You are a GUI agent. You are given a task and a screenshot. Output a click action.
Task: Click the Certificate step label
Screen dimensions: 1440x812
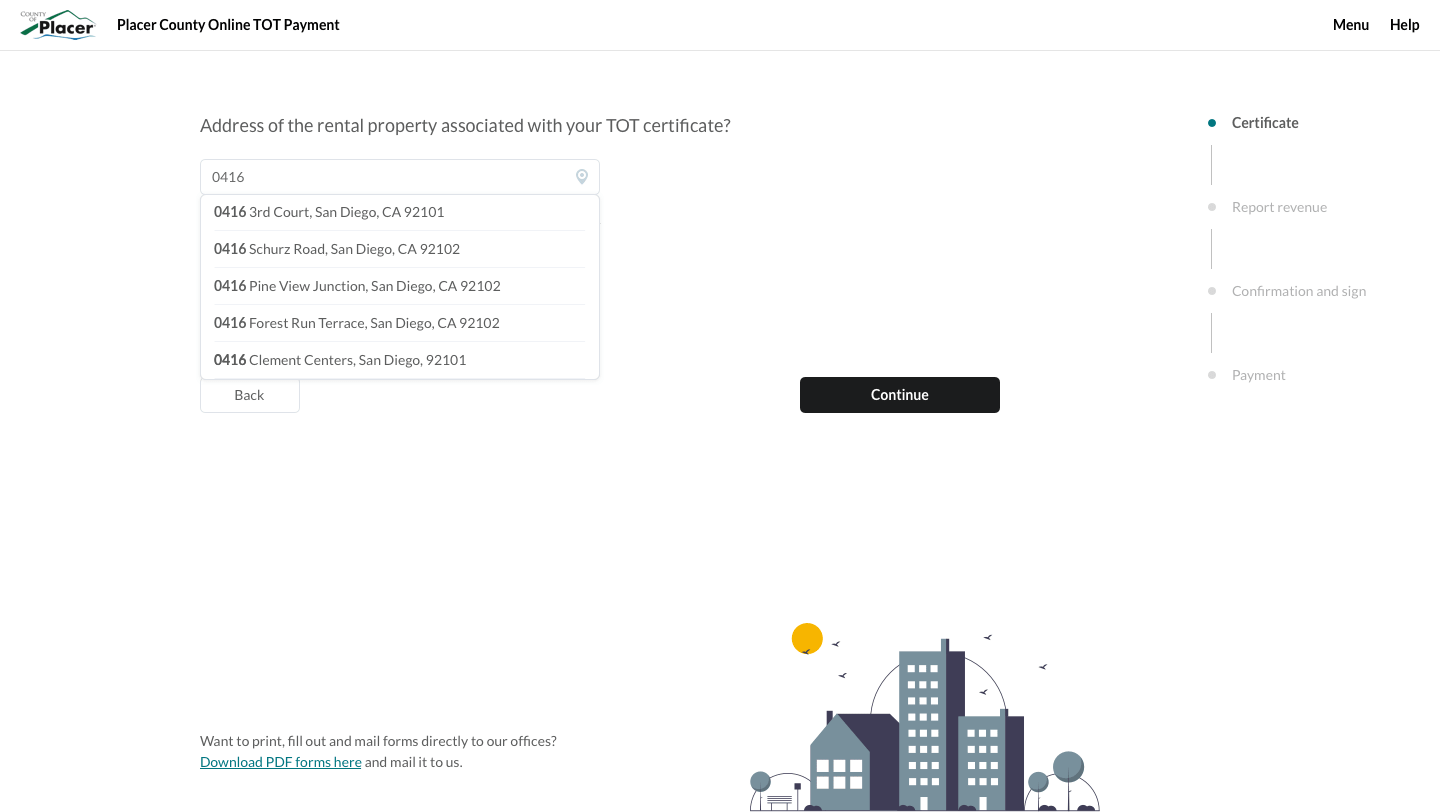[x=1265, y=122]
